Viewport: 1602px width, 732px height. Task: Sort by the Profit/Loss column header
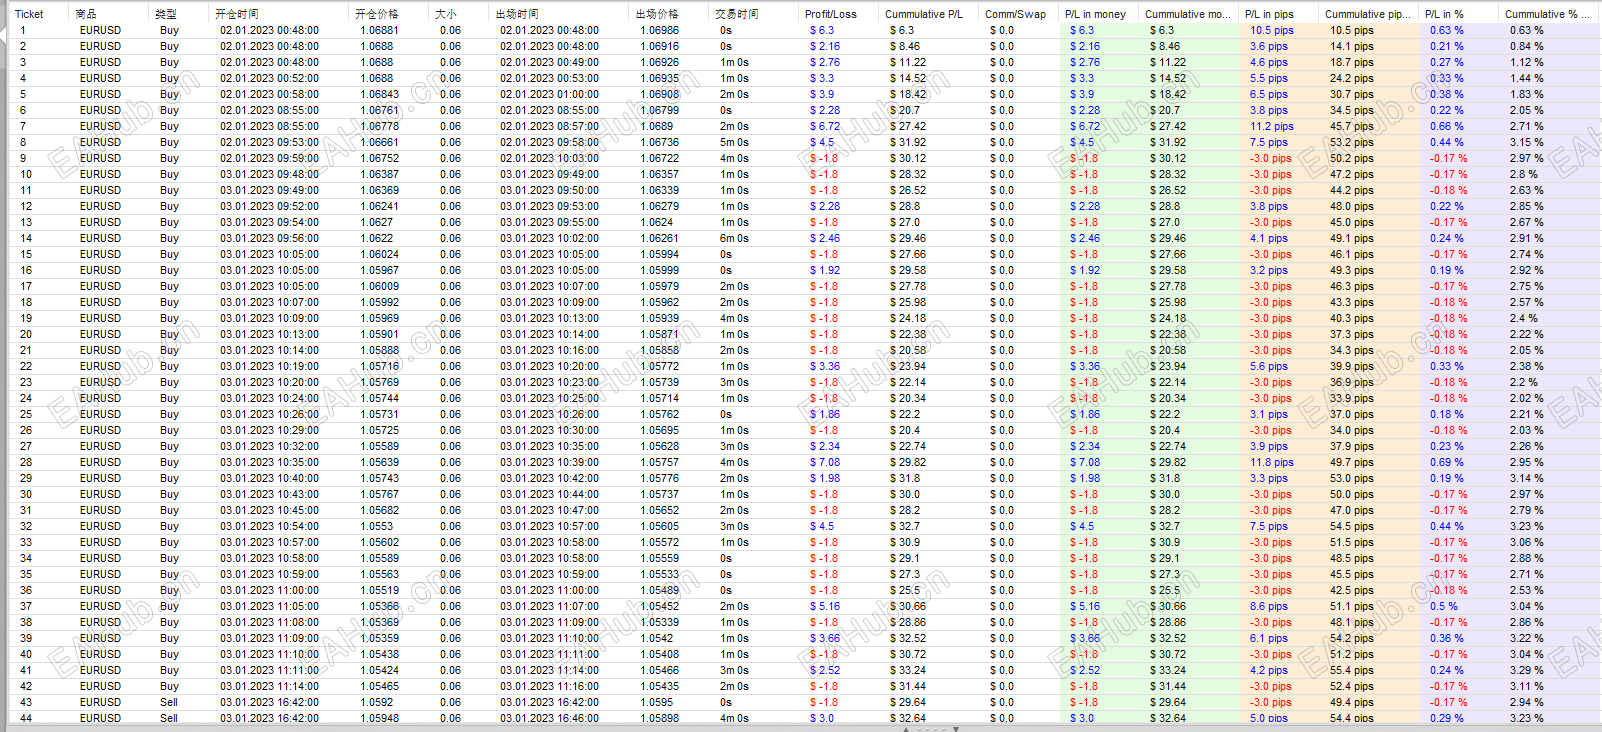831,14
